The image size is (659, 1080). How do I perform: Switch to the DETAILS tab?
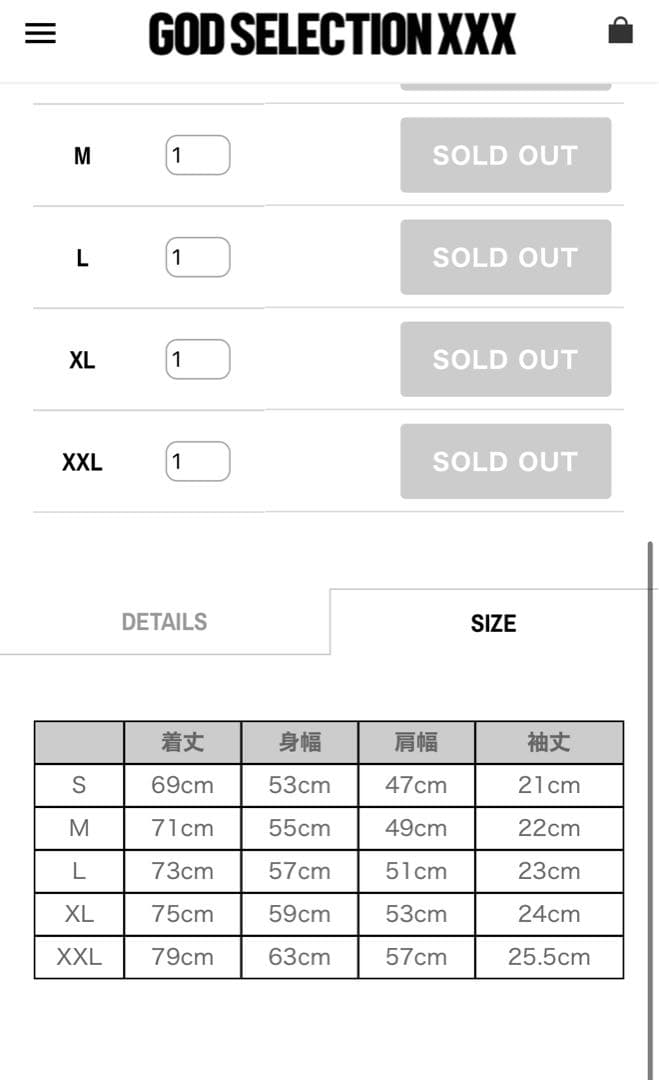tap(164, 622)
